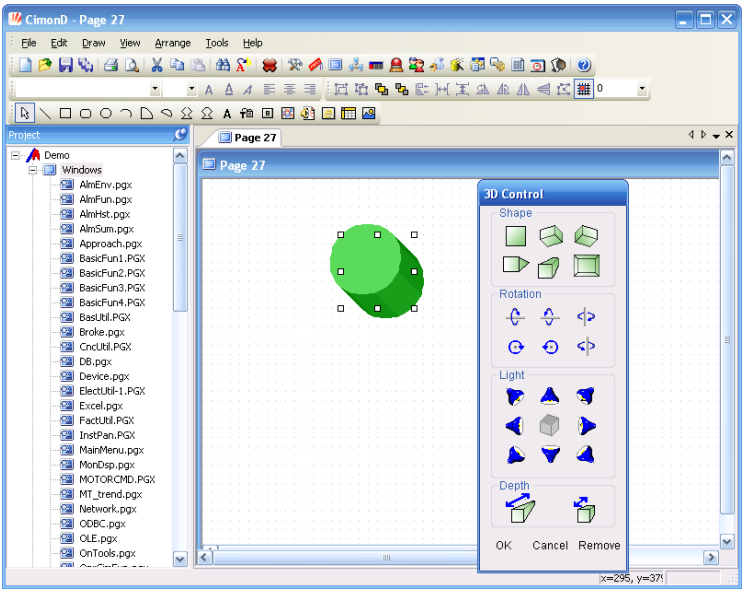Select the Rectangle drawing tool
The image size is (744, 591).
[65, 114]
